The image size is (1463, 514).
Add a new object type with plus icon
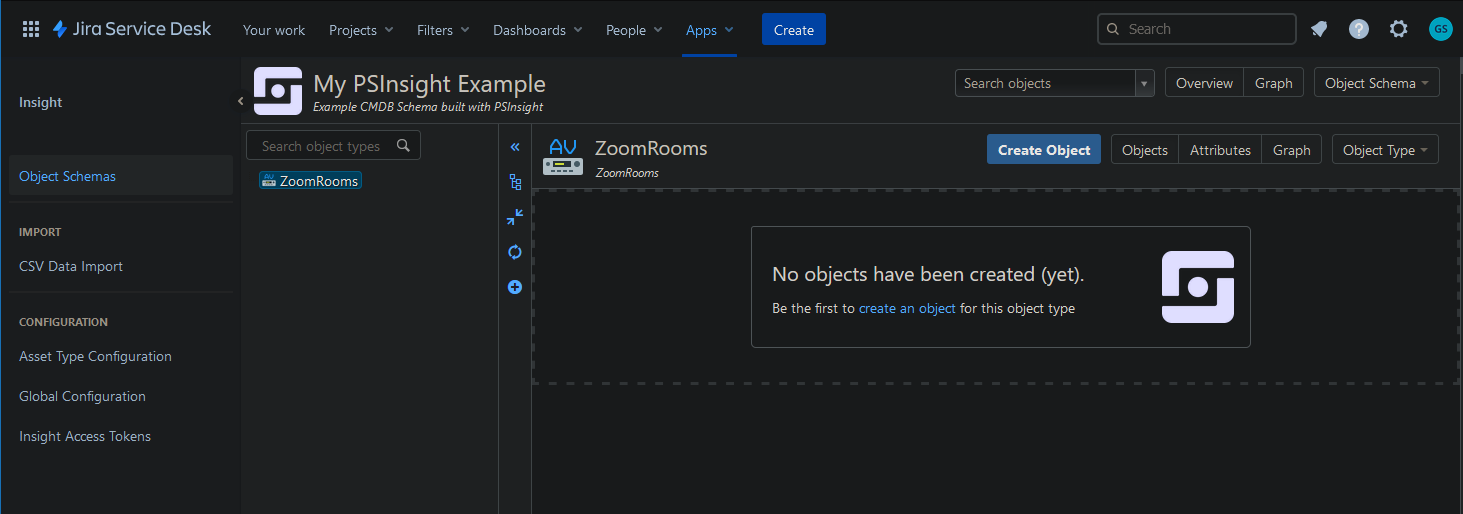coord(515,287)
